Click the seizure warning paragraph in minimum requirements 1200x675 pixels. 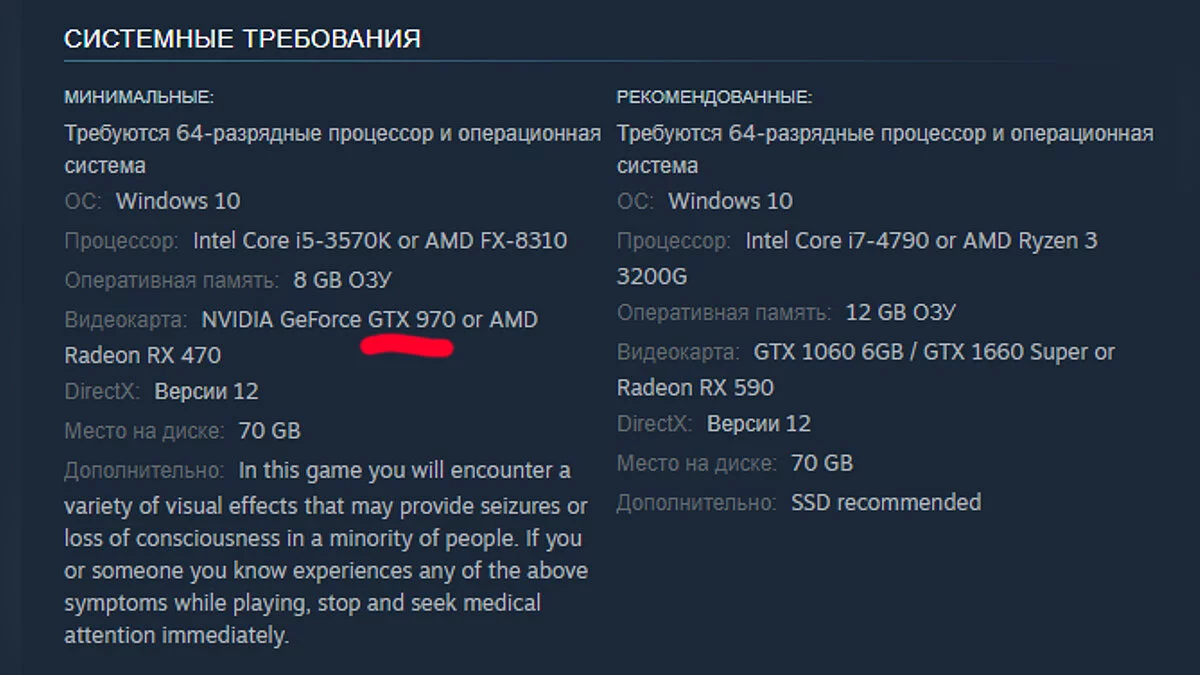[325, 553]
